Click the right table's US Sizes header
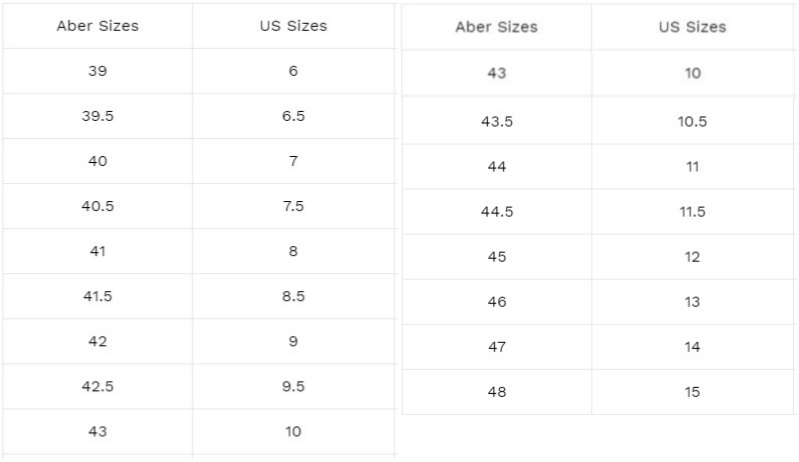 coord(693,28)
